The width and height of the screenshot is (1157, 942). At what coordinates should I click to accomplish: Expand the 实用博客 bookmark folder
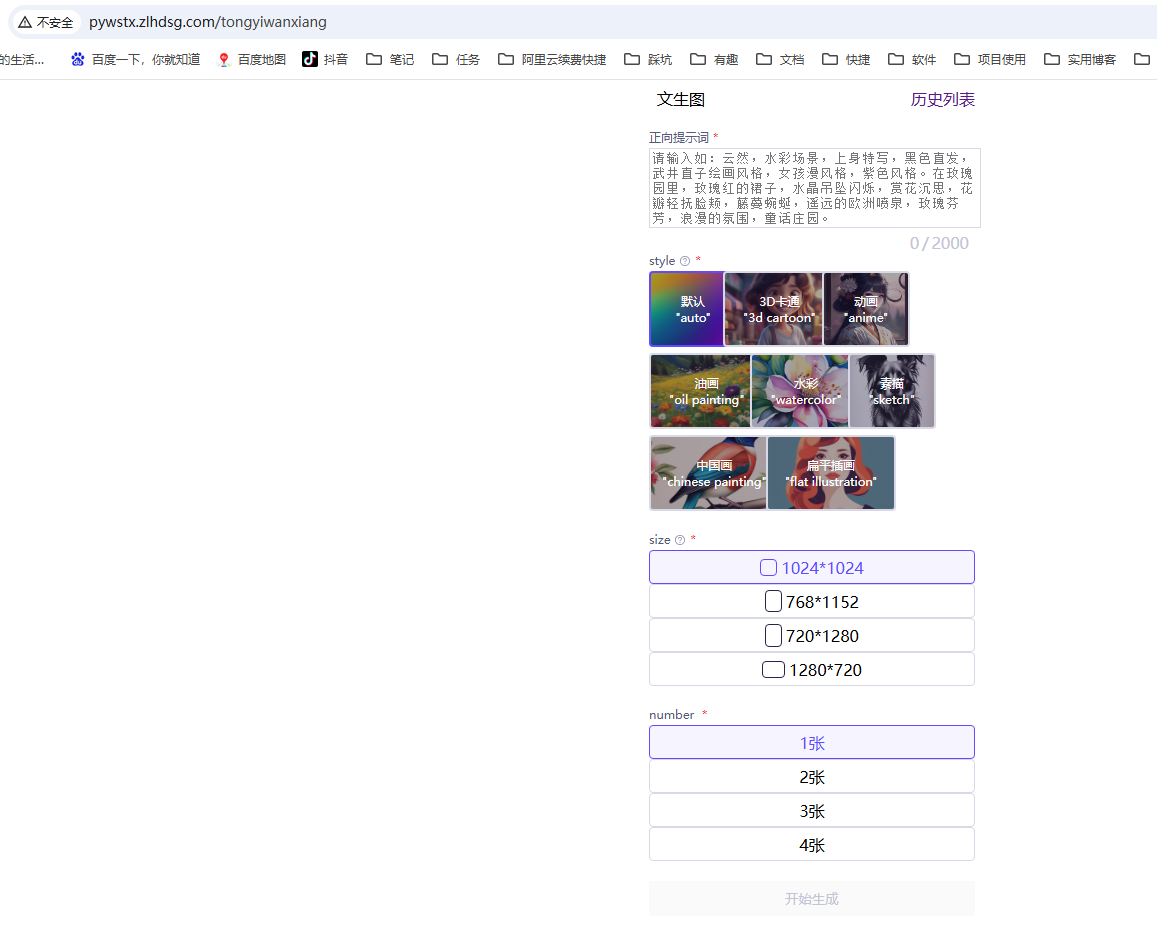tap(1080, 59)
